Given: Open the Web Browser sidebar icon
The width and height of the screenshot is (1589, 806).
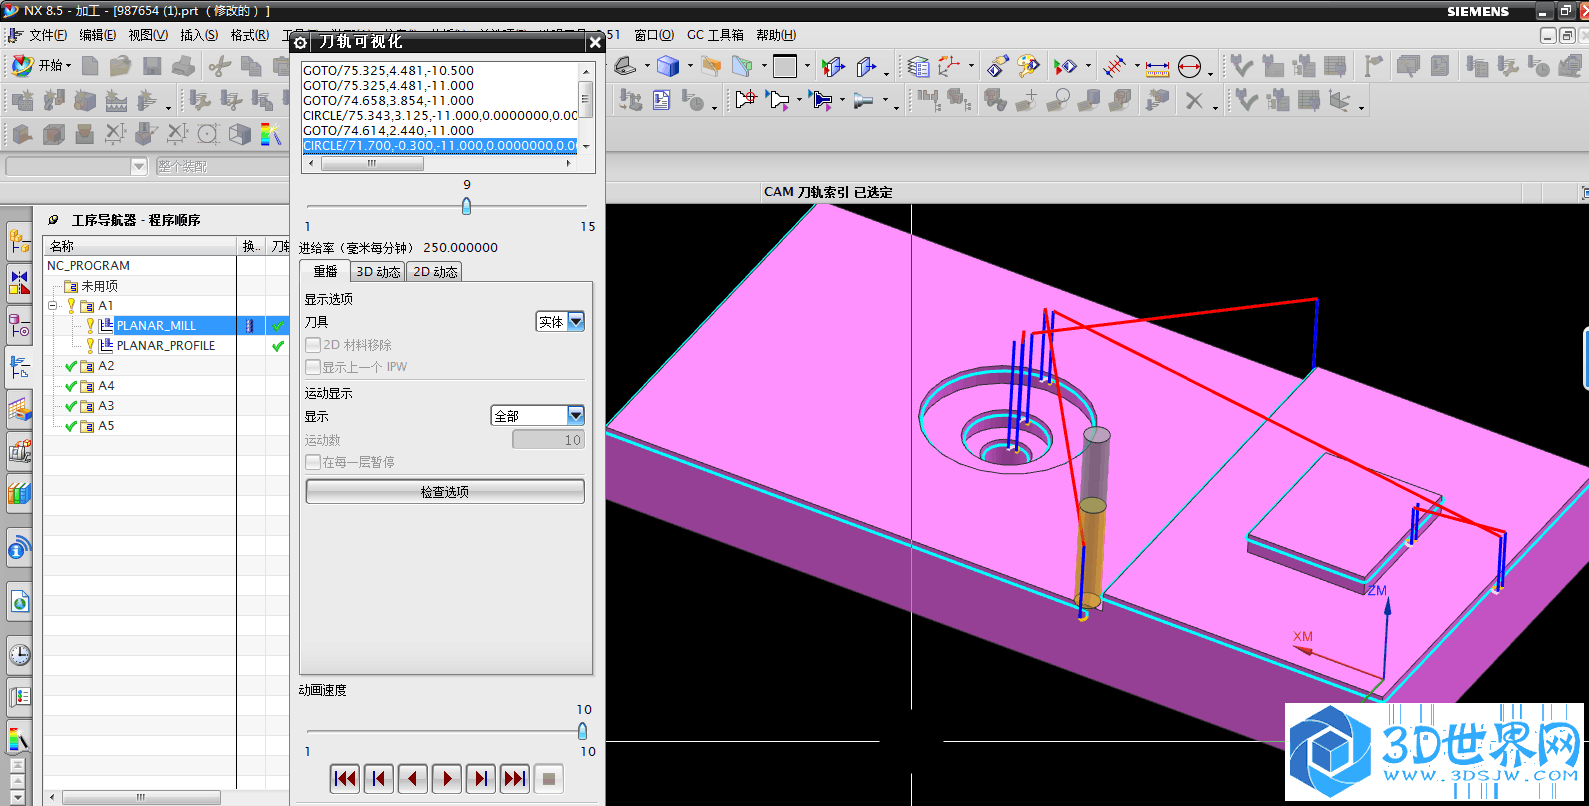Looking at the screenshot, I should click(19, 602).
